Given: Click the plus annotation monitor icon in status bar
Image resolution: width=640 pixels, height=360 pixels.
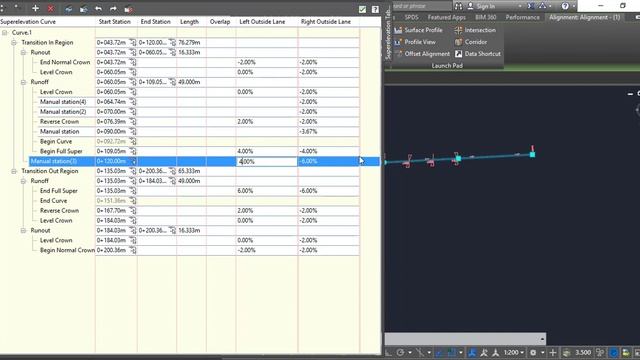Looking at the screenshot, I should click(553, 352).
